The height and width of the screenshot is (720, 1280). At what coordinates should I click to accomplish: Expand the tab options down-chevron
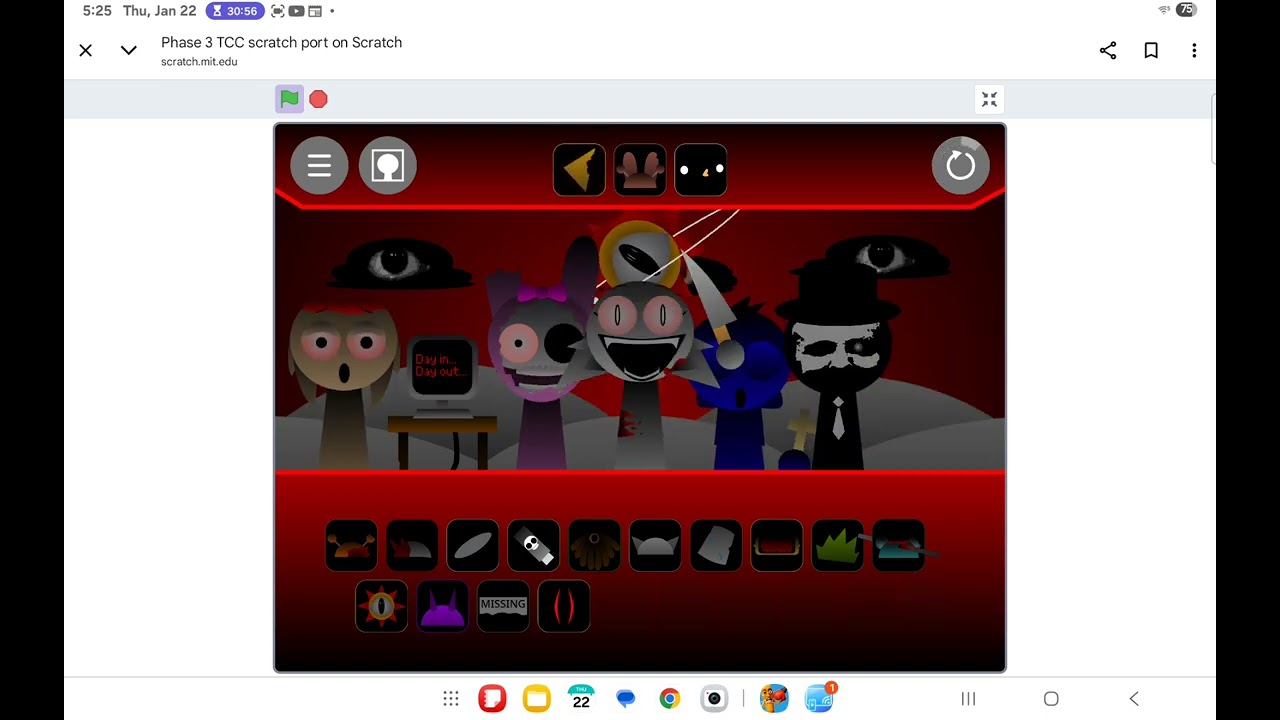(129, 50)
